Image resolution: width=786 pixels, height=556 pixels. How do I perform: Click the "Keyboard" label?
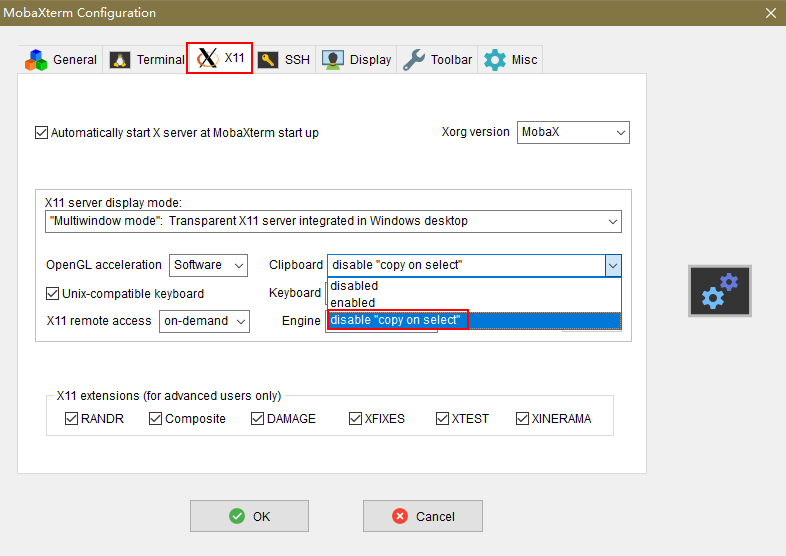point(295,293)
